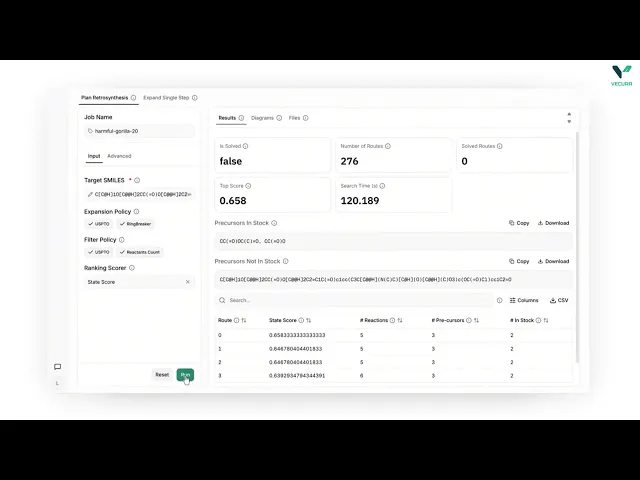Click the info icon beside Plan Retrosynthesis
Viewport: 640px width, 480px height.
133,98
